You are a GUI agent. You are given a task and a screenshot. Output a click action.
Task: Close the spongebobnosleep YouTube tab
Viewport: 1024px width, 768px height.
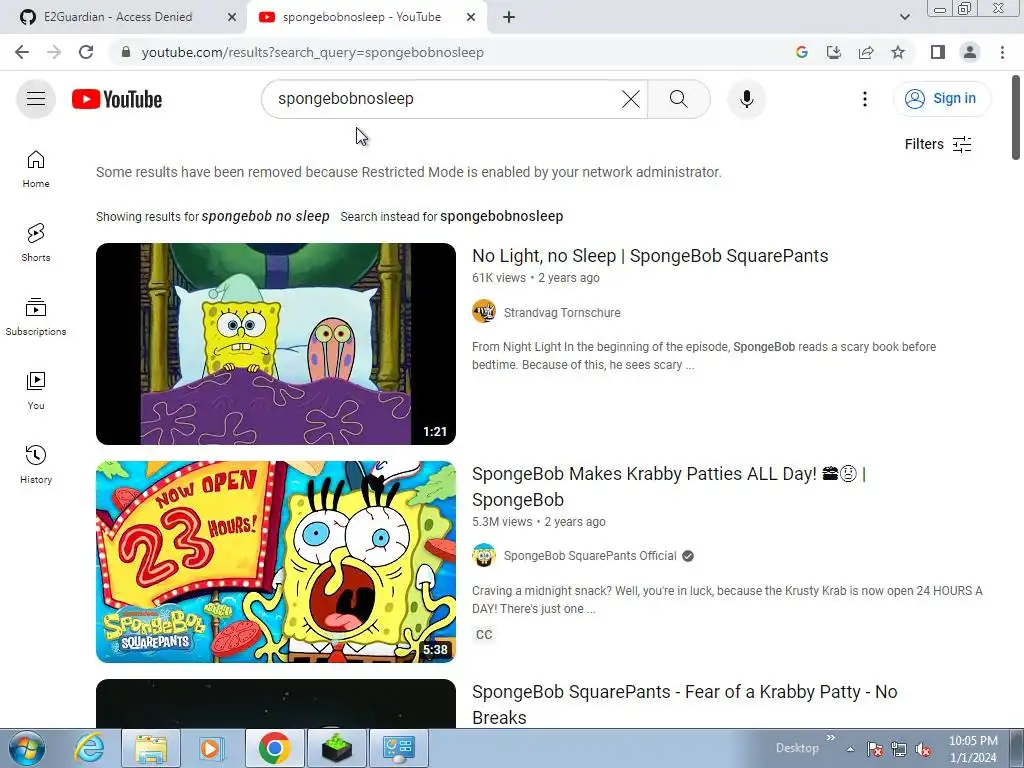click(471, 18)
